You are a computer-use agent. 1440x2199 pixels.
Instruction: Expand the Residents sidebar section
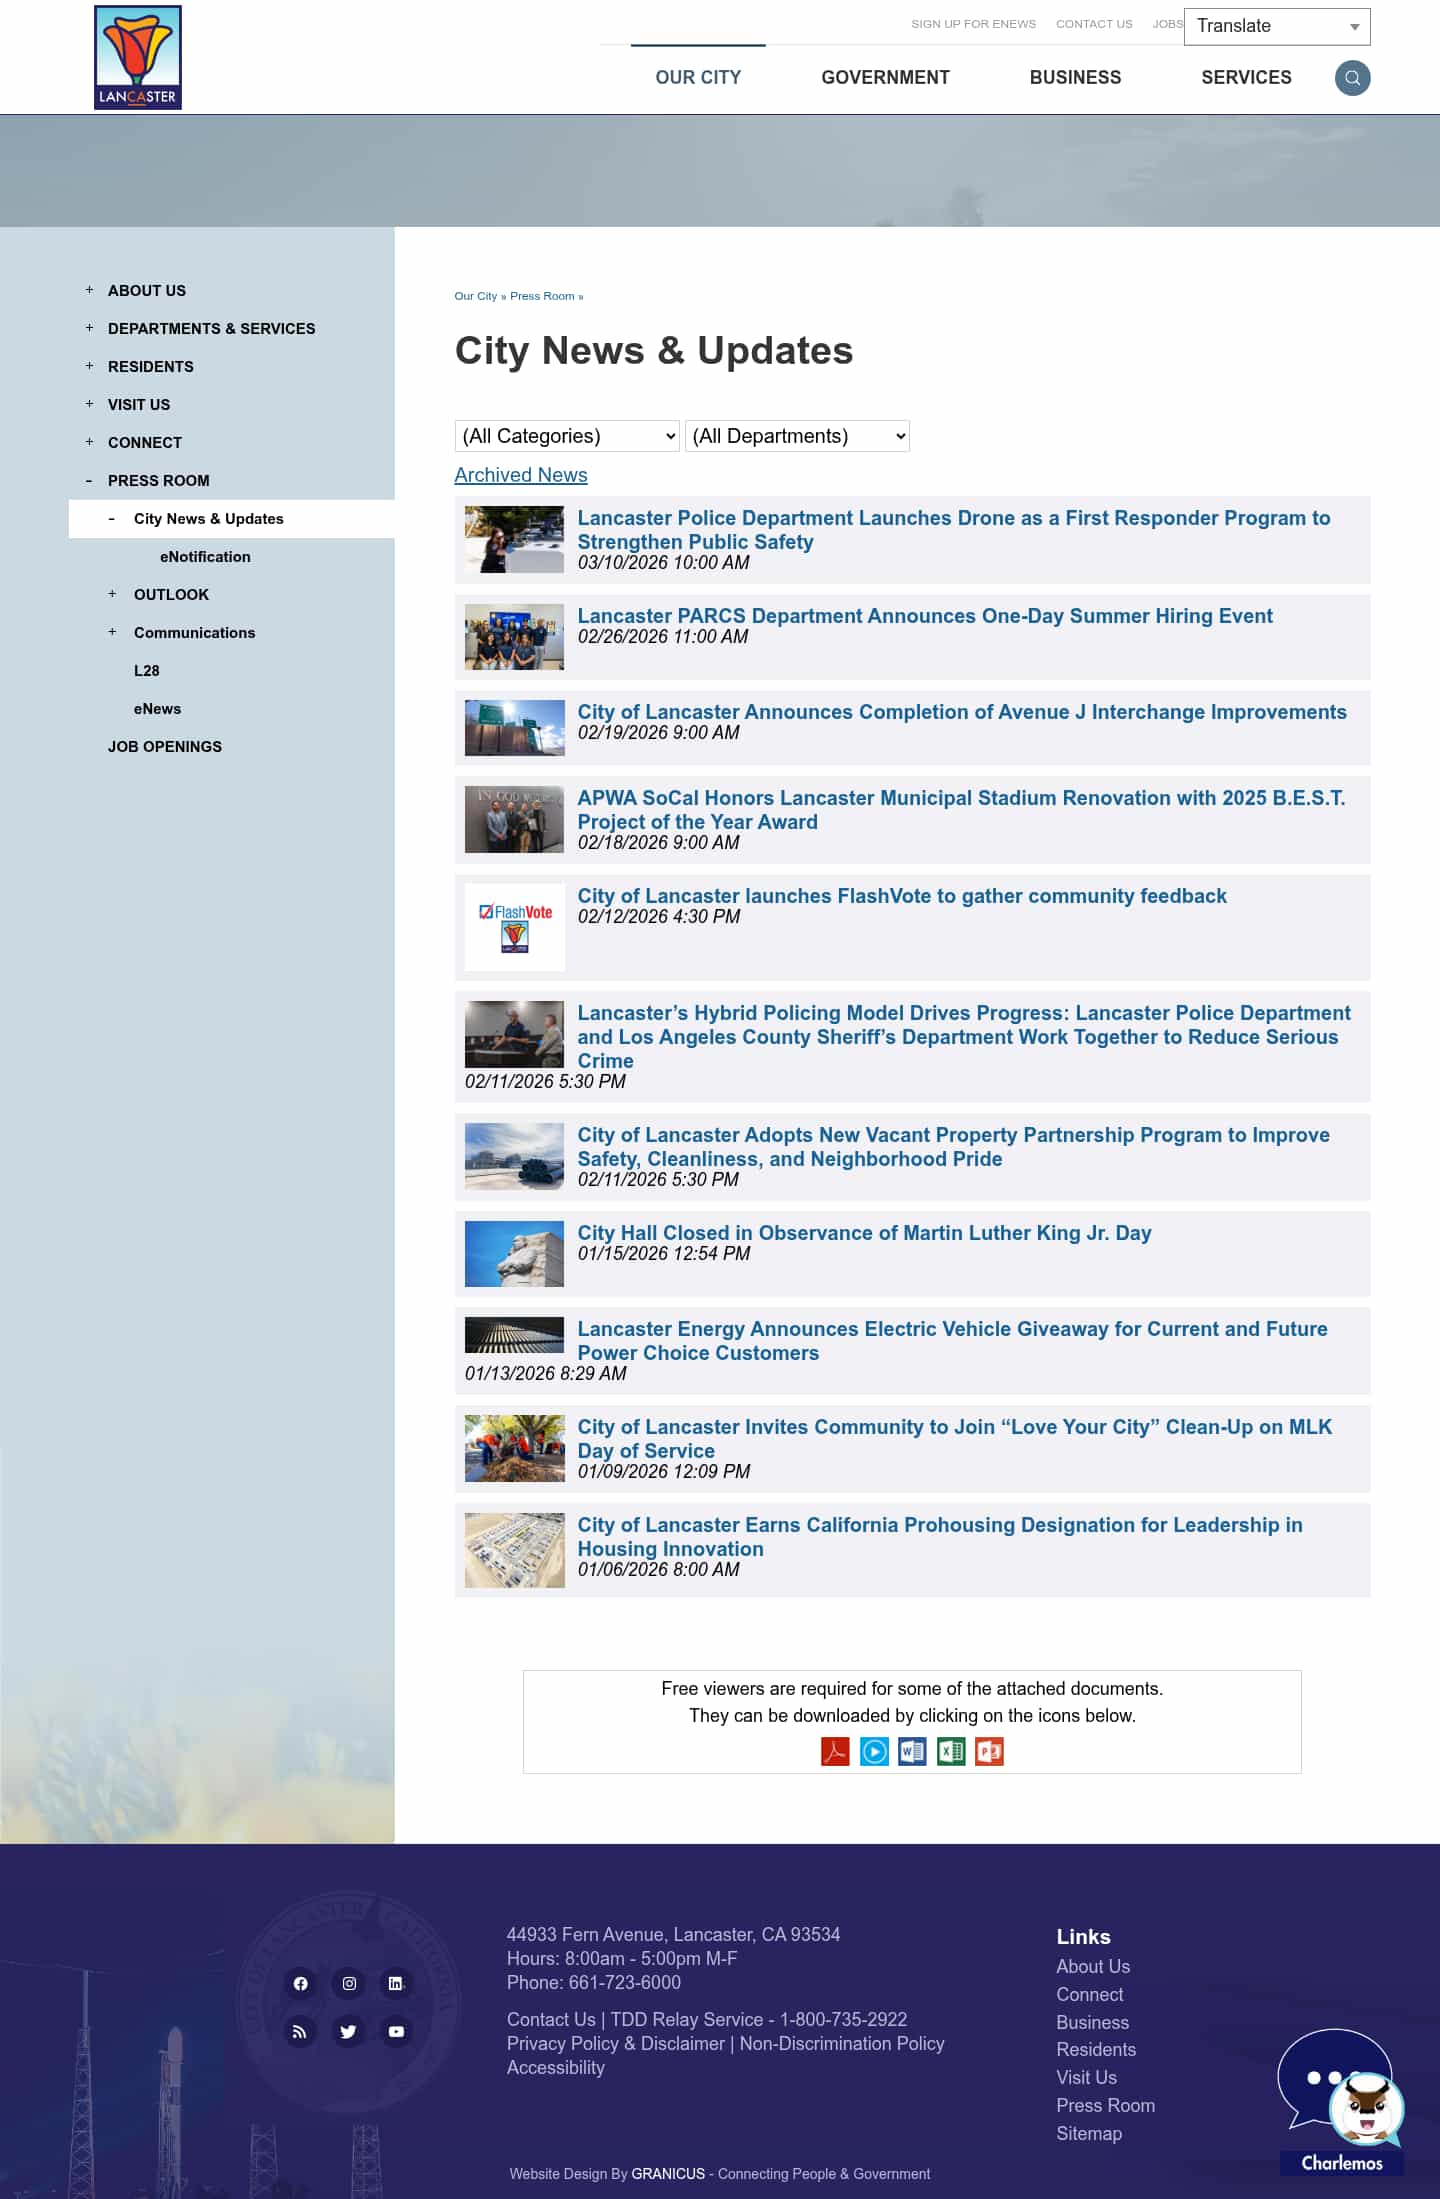click(89, 366)
